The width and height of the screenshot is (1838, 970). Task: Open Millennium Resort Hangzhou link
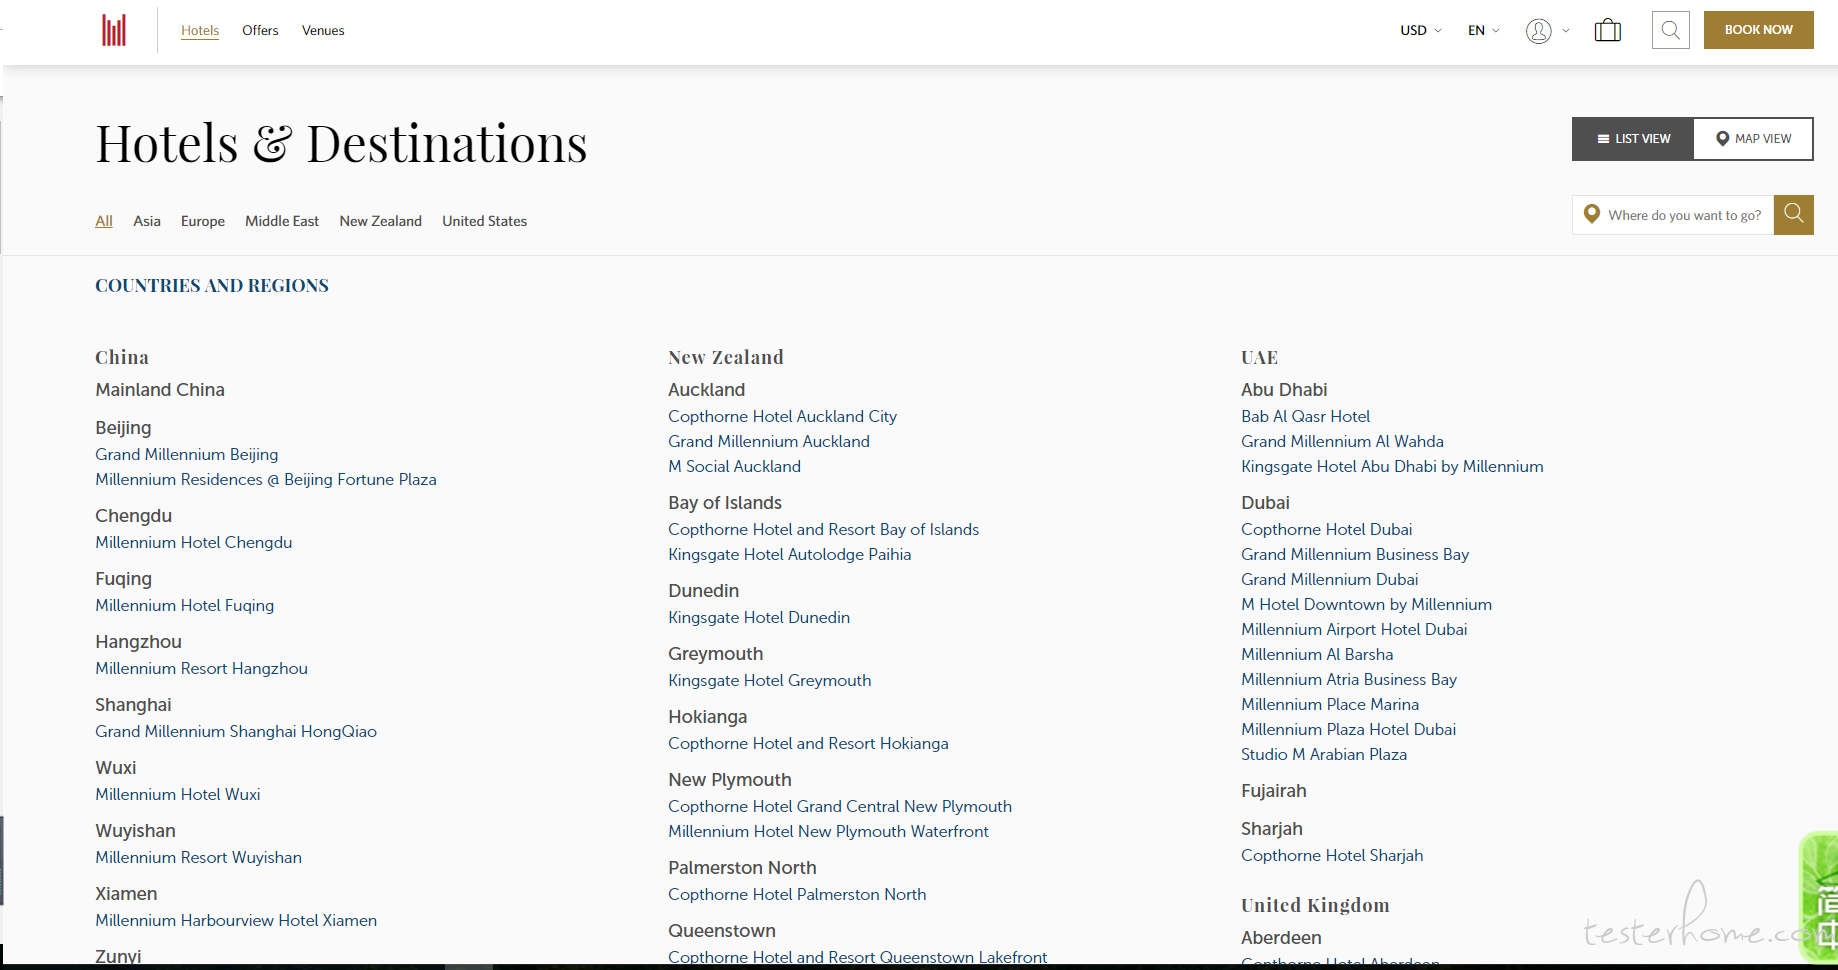pos(202,668)
